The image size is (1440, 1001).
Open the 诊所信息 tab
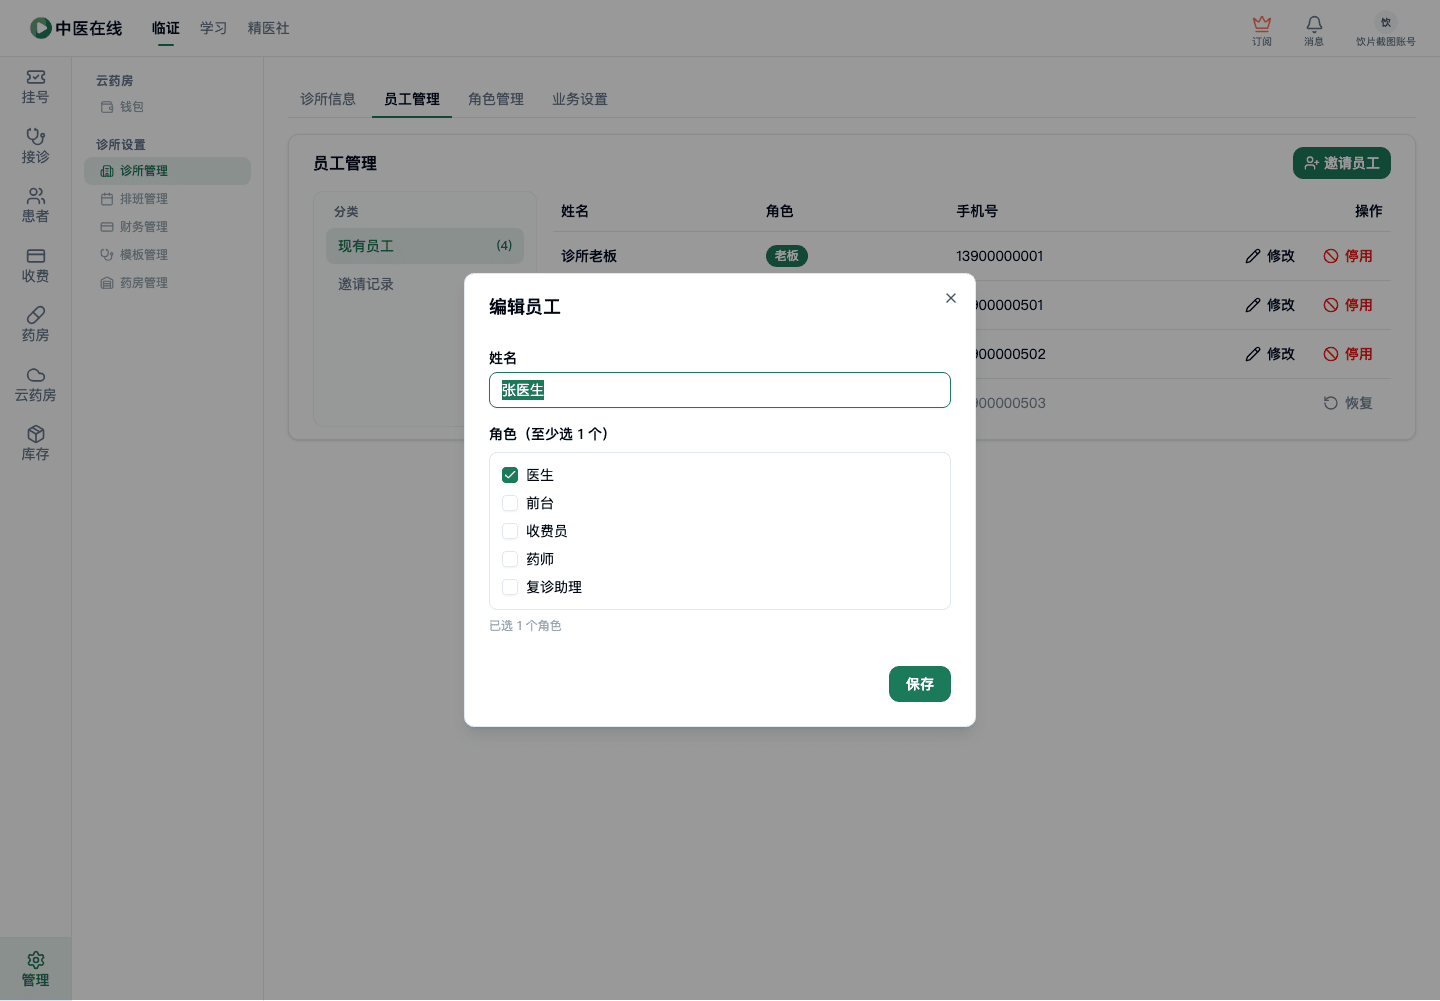(x=328, y=99)
